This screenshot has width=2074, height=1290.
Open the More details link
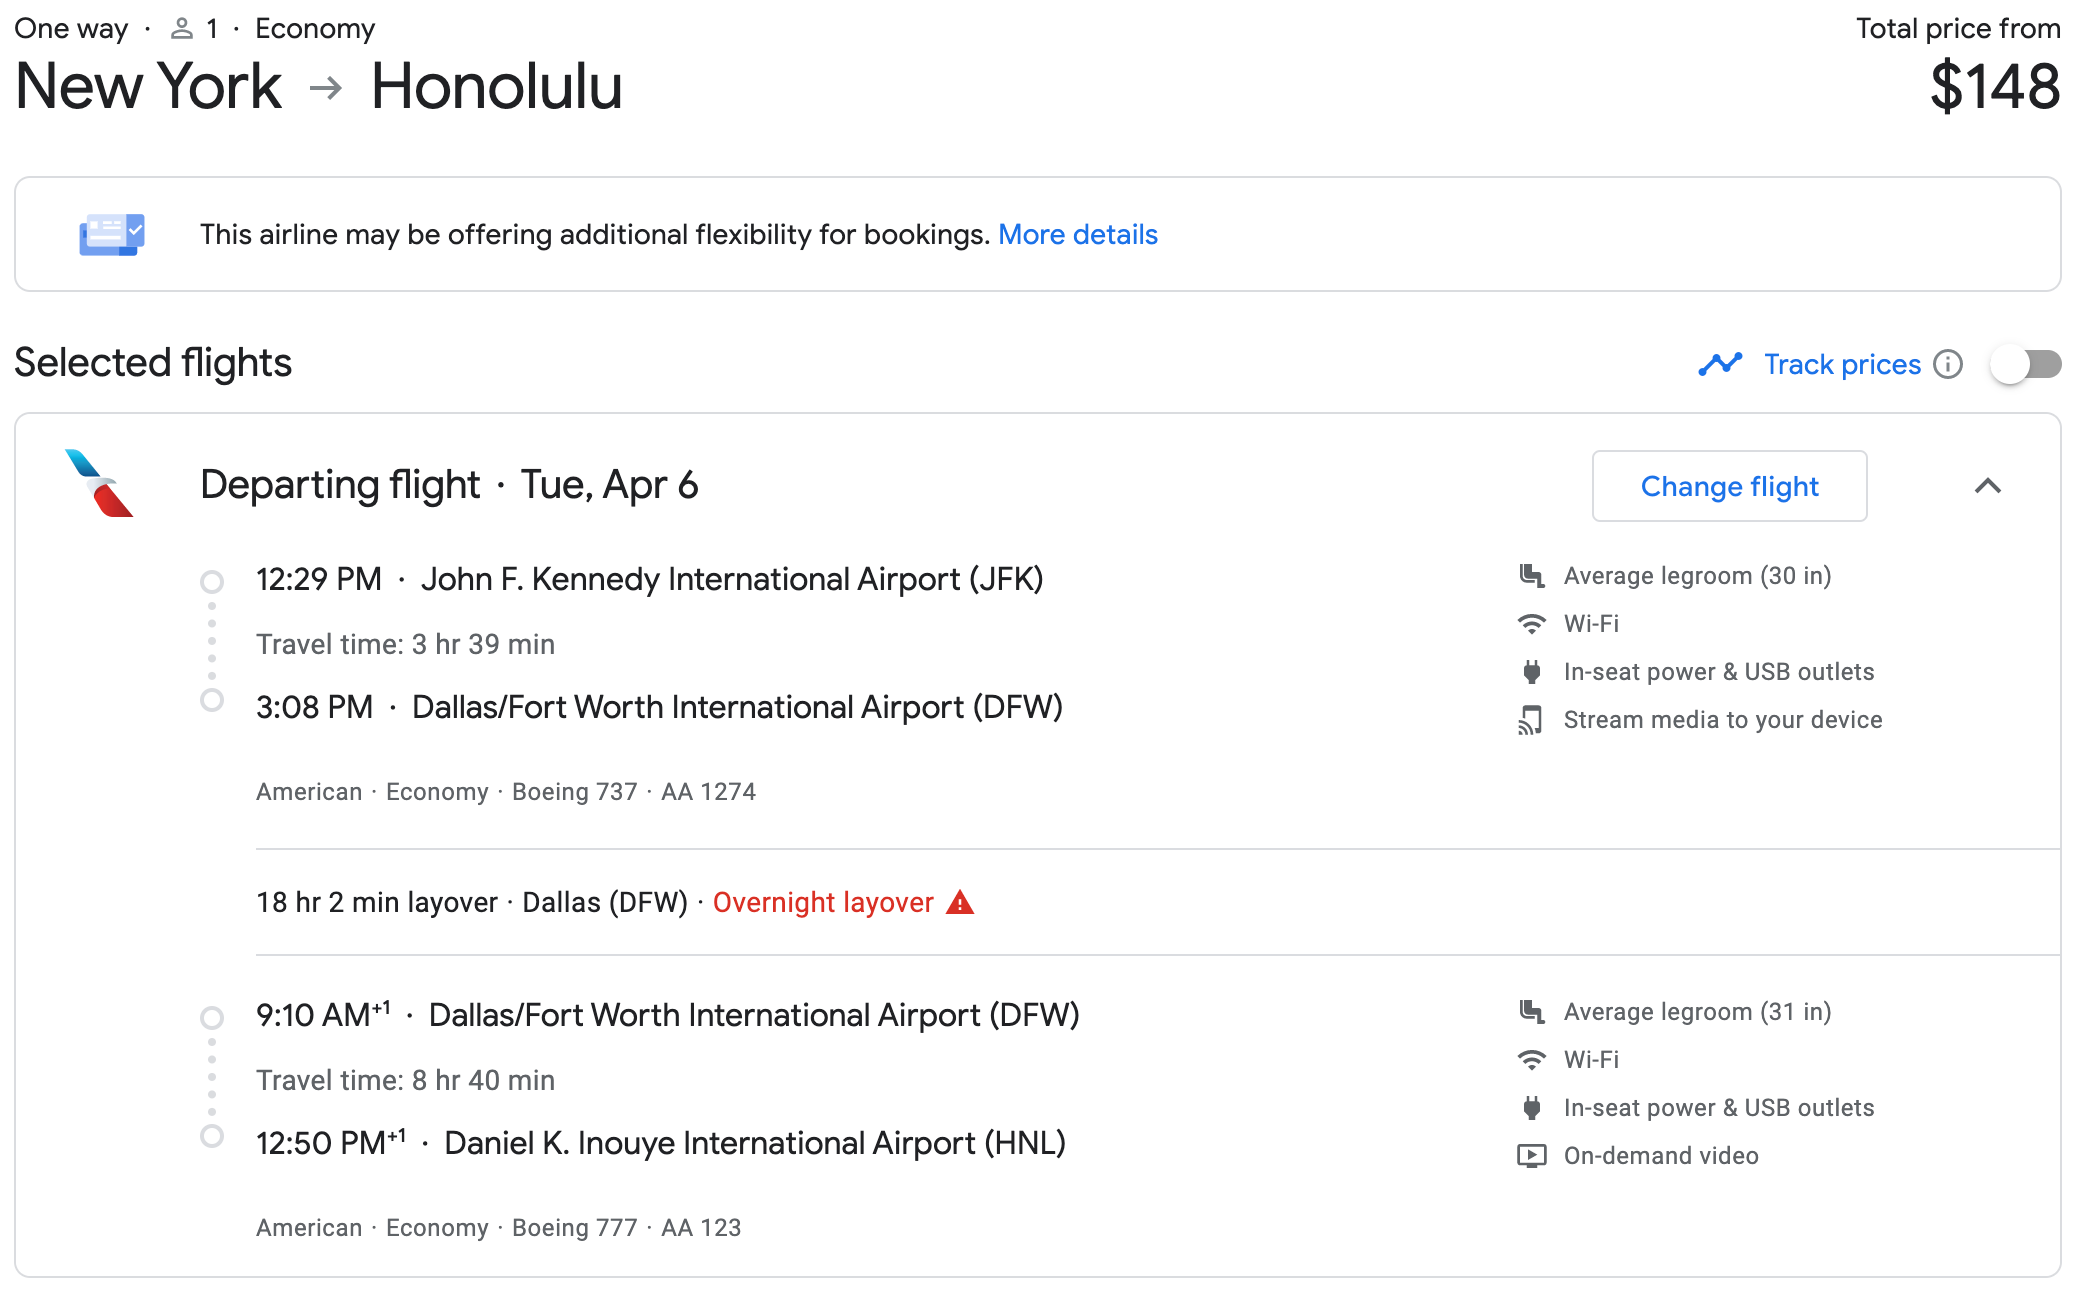1077,235
